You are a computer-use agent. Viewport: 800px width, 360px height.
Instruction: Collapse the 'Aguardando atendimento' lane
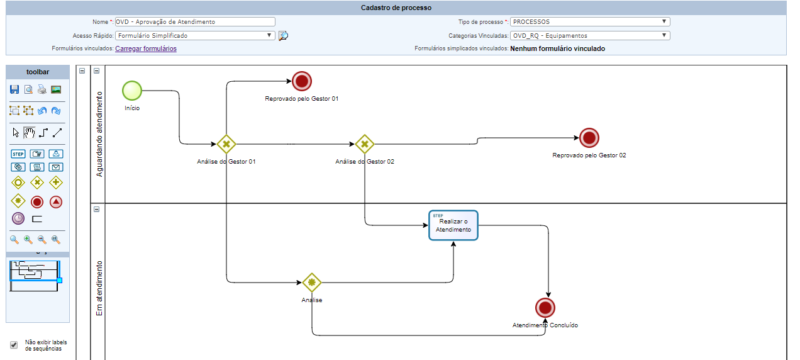point(97,71)
